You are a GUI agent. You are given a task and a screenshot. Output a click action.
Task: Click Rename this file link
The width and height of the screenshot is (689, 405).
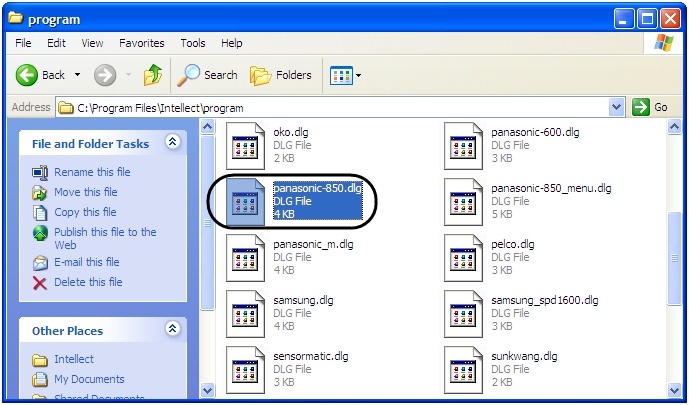92,172
